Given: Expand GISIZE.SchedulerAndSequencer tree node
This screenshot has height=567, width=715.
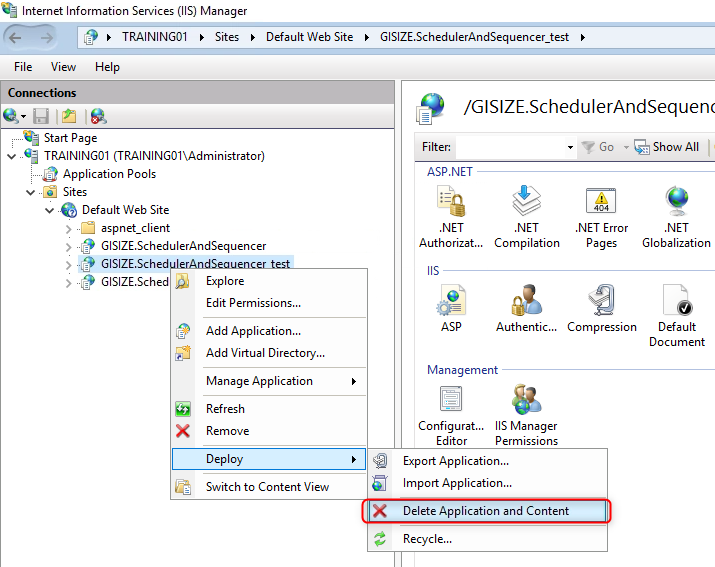Looking at the screenshot, I should pyautogui.click(x=68, y=247).
